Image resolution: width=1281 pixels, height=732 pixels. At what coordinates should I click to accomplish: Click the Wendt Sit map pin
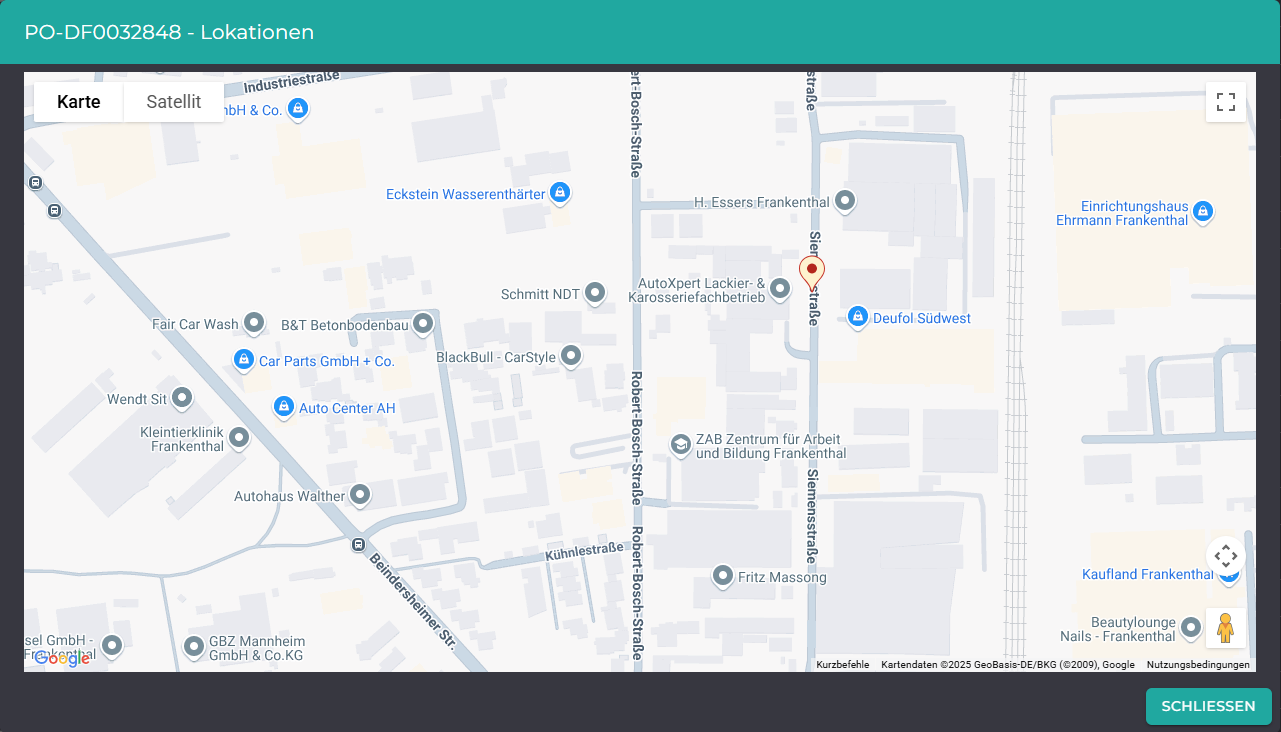click(x=182, y=398)
